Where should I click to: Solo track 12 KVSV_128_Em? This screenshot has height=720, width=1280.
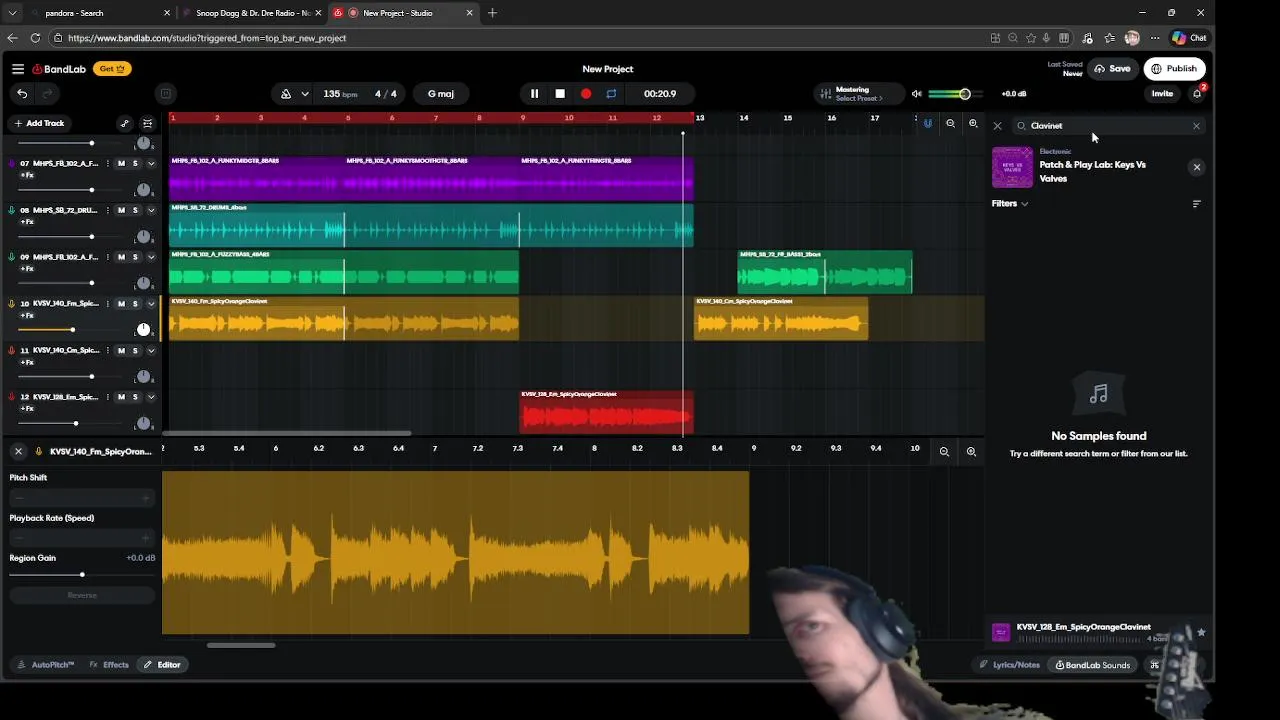point(135,397)
